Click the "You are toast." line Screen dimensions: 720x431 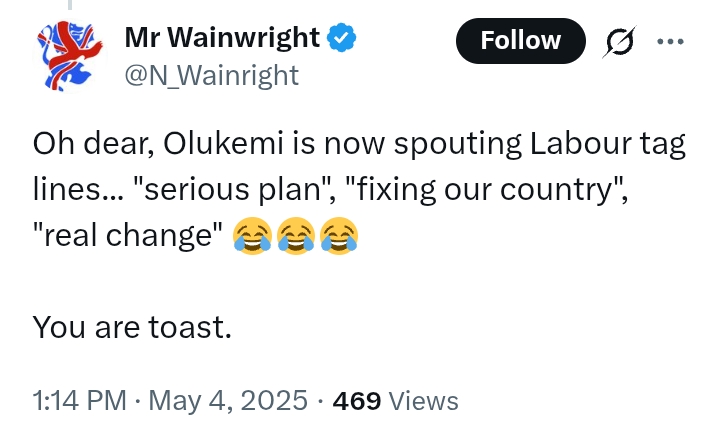(132, 327)
